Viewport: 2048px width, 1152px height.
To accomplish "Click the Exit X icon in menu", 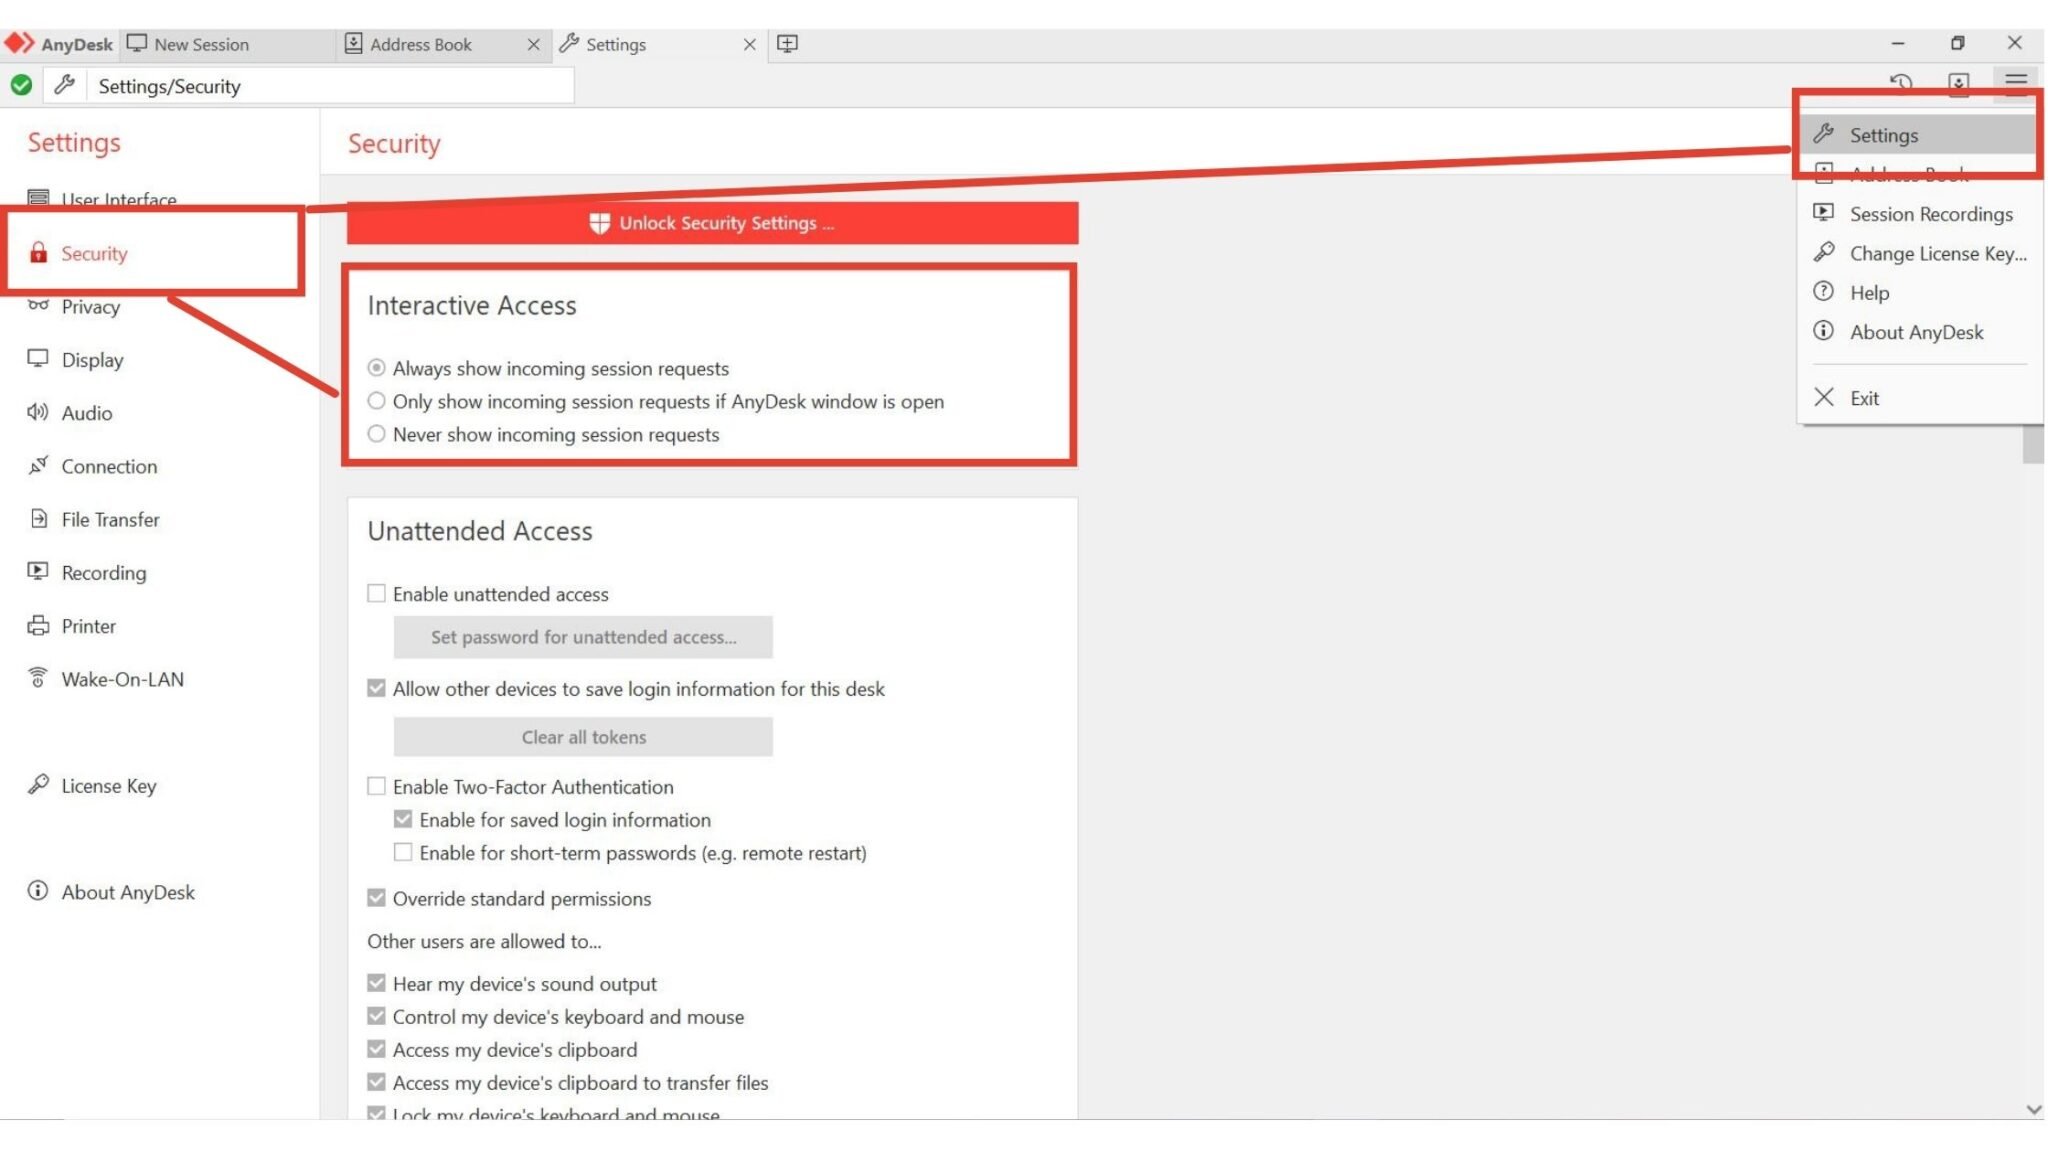I will click(x=1824, y=397).
